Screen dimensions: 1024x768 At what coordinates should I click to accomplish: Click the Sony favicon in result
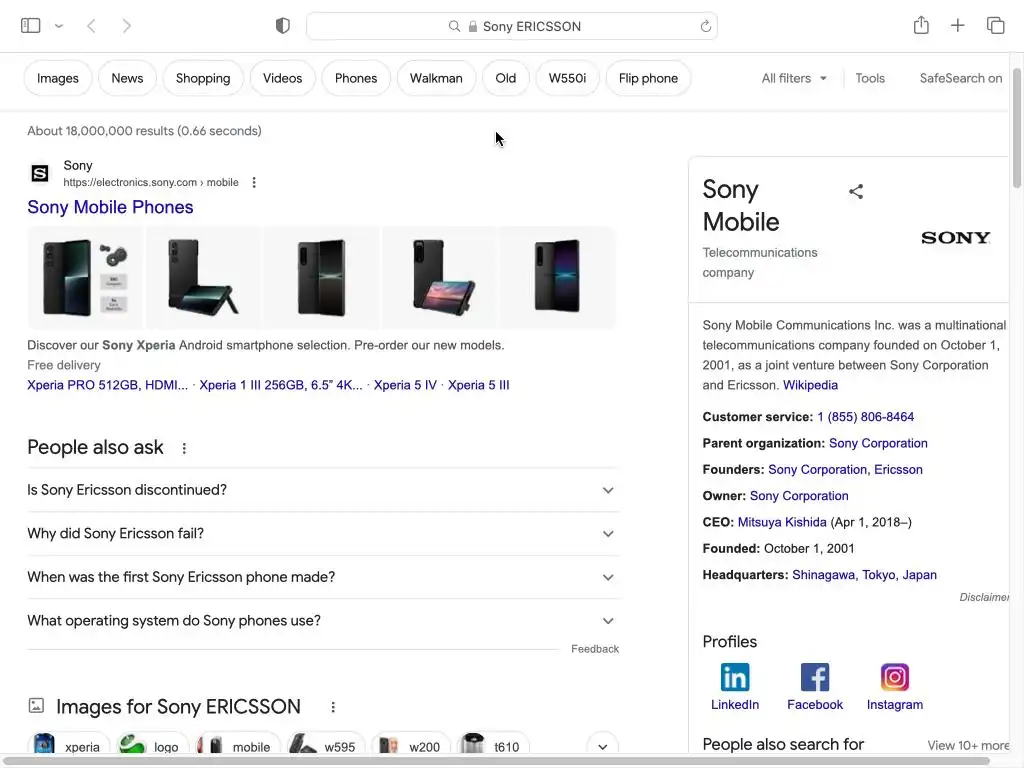click(x=40, y=173)
